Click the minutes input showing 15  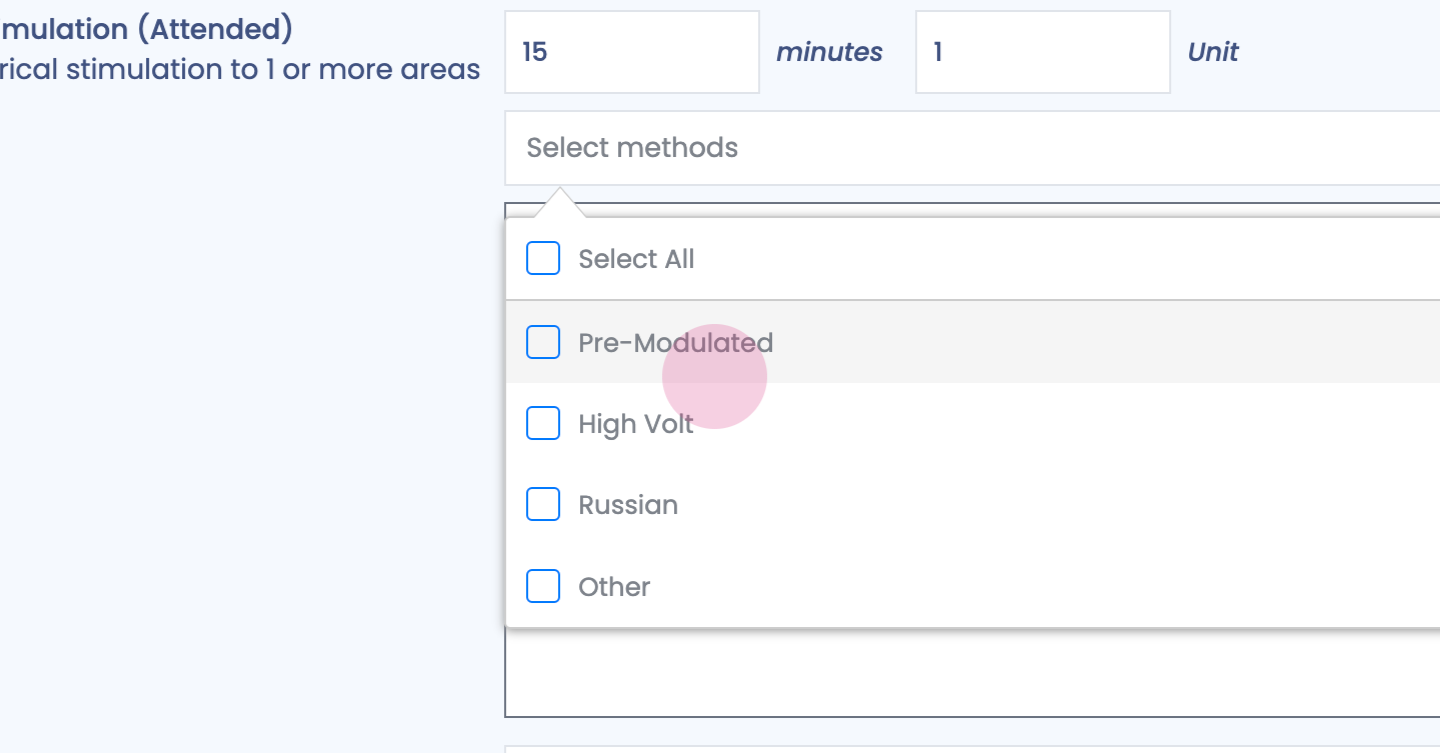tap(631, 52)
